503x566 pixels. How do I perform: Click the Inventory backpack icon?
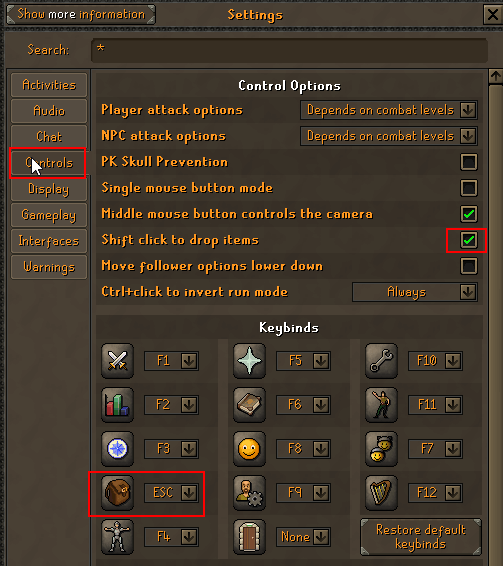point(117,493)
